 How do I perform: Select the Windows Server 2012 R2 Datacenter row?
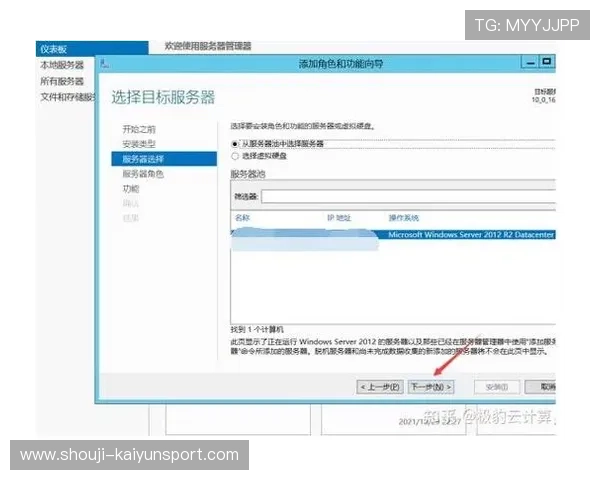[x=393, y=235]
